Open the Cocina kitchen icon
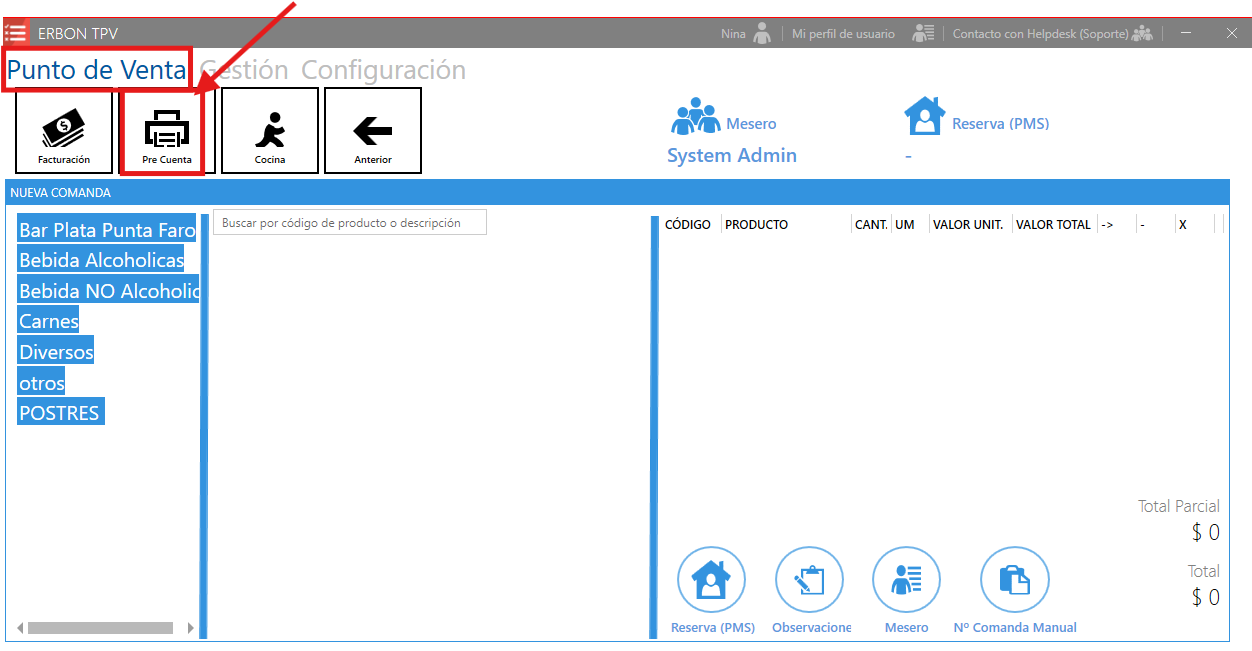Viewport: 1252px width, 651px height. tap(270, 131)
